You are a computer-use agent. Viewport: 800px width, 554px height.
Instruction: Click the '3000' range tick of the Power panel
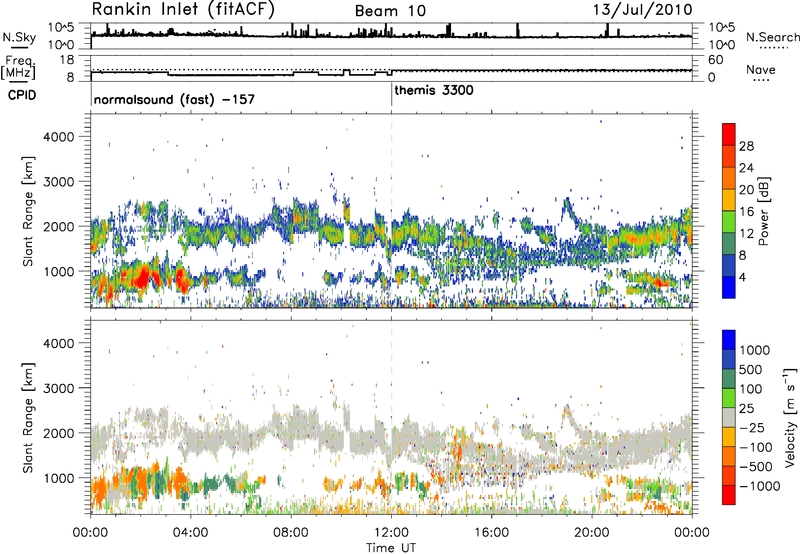coord(59,182)
